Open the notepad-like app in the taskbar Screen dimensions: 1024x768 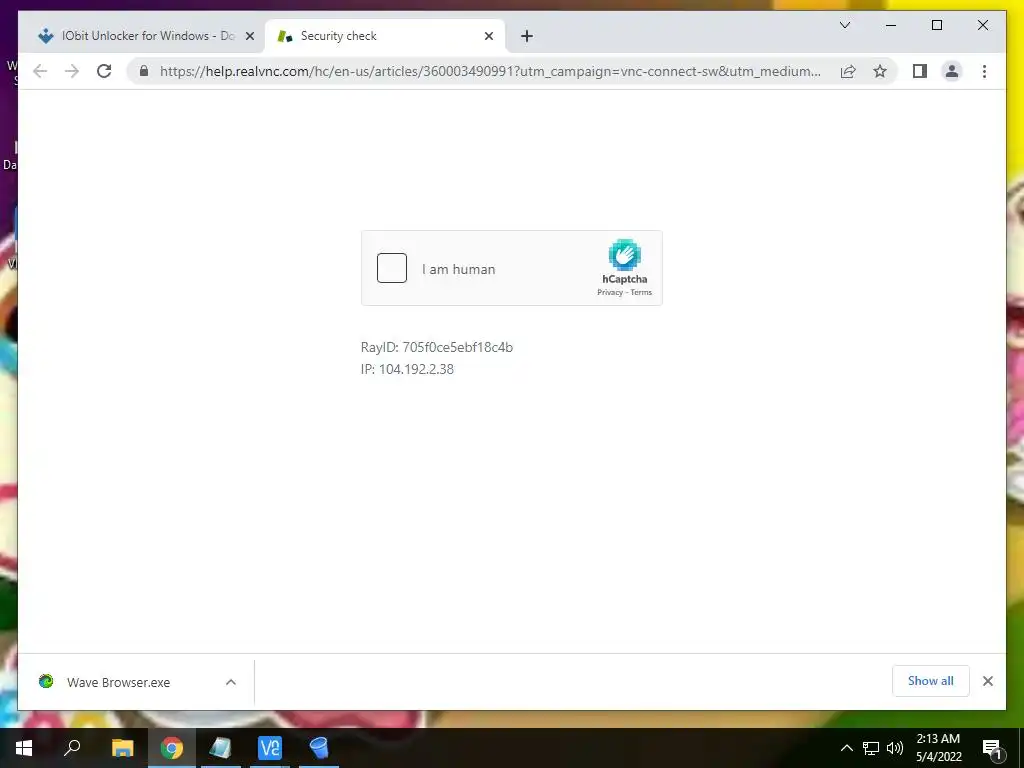221,748
